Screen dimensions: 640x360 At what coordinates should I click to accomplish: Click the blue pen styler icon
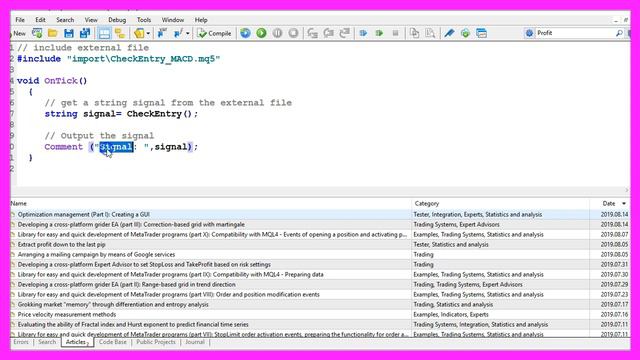point(449,33)
